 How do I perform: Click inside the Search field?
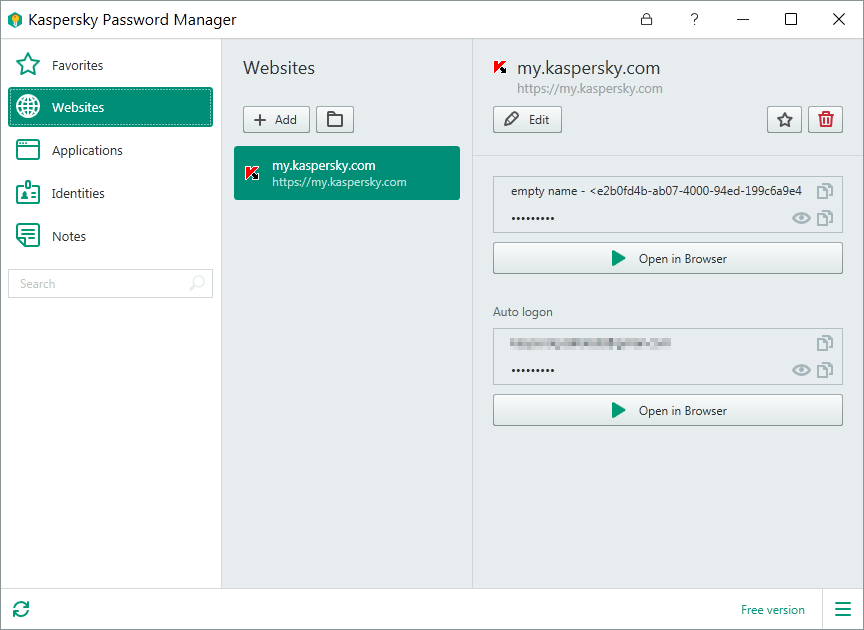100,283
